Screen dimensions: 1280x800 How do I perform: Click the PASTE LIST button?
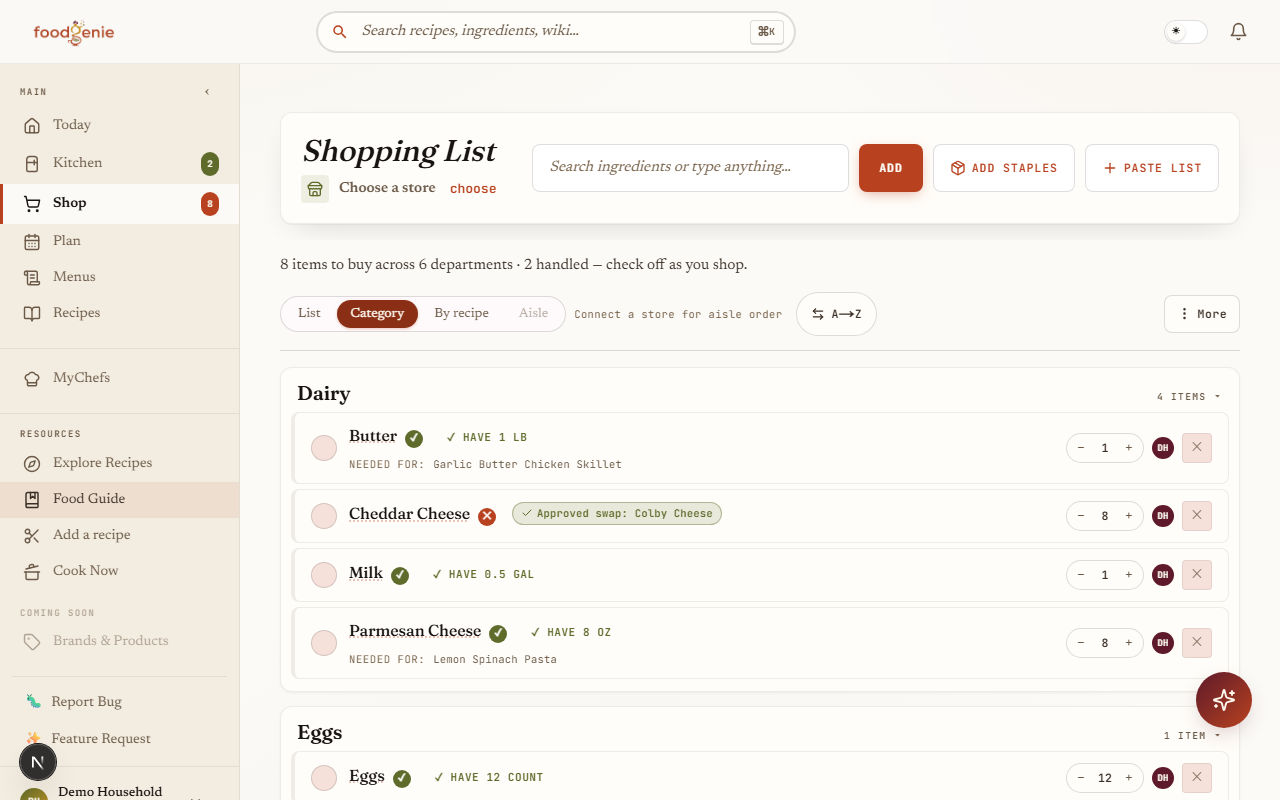pyautogui.click(x=1152, y=168)
